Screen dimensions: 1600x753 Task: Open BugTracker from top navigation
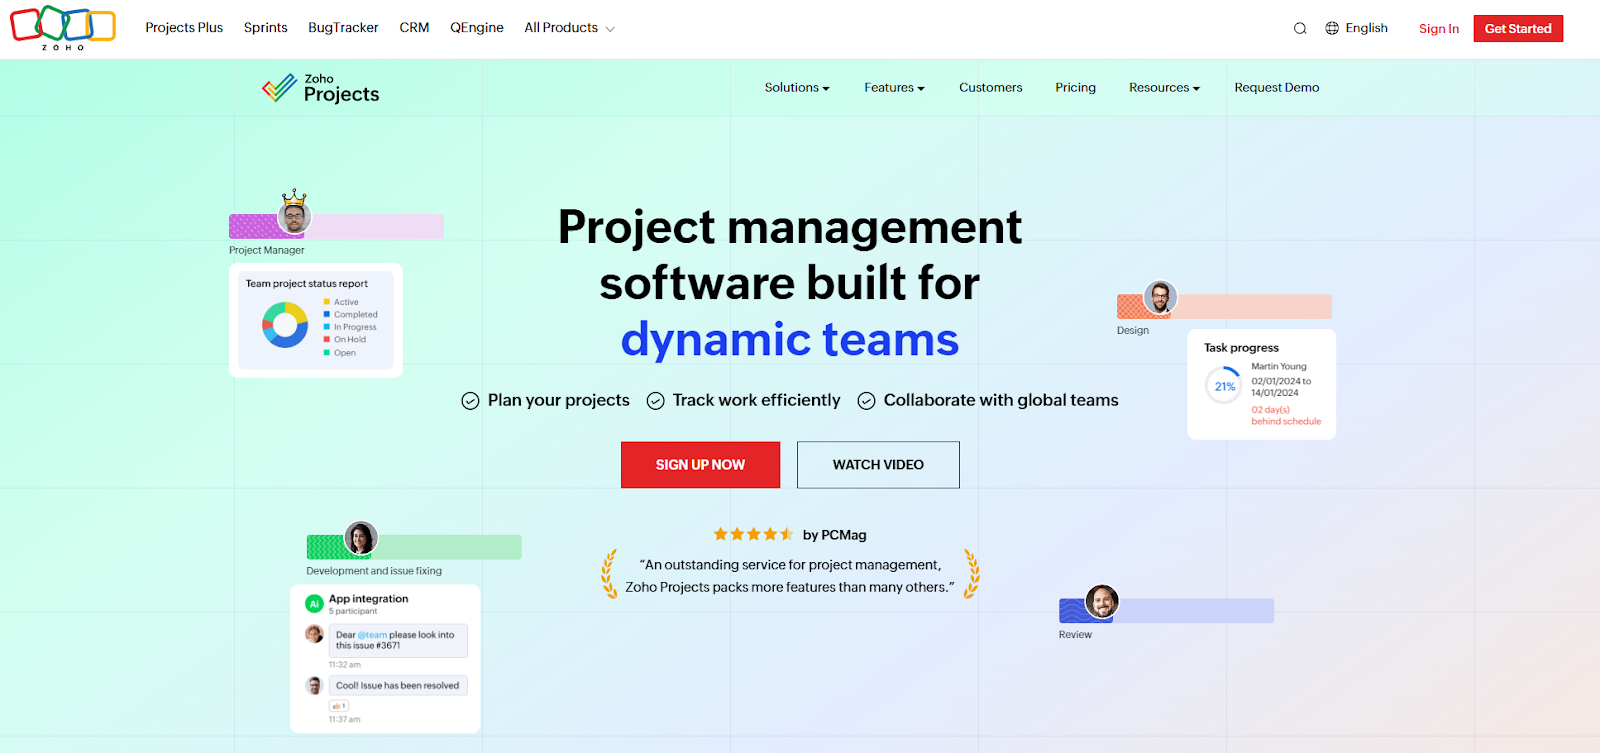coord(343,28)
